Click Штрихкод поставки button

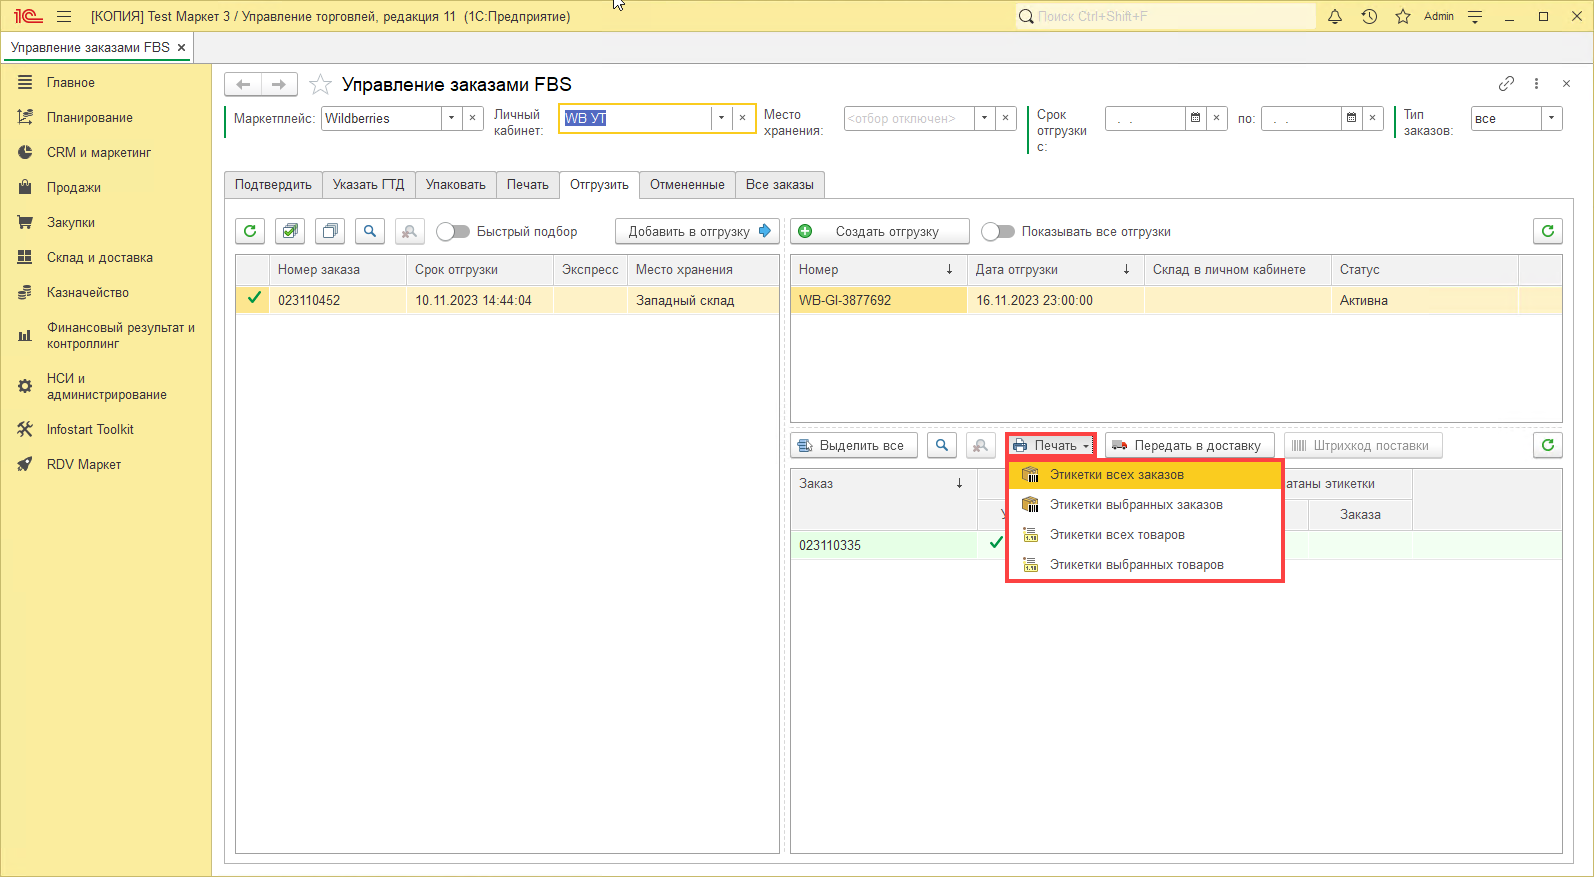[x=1363, y=445]
